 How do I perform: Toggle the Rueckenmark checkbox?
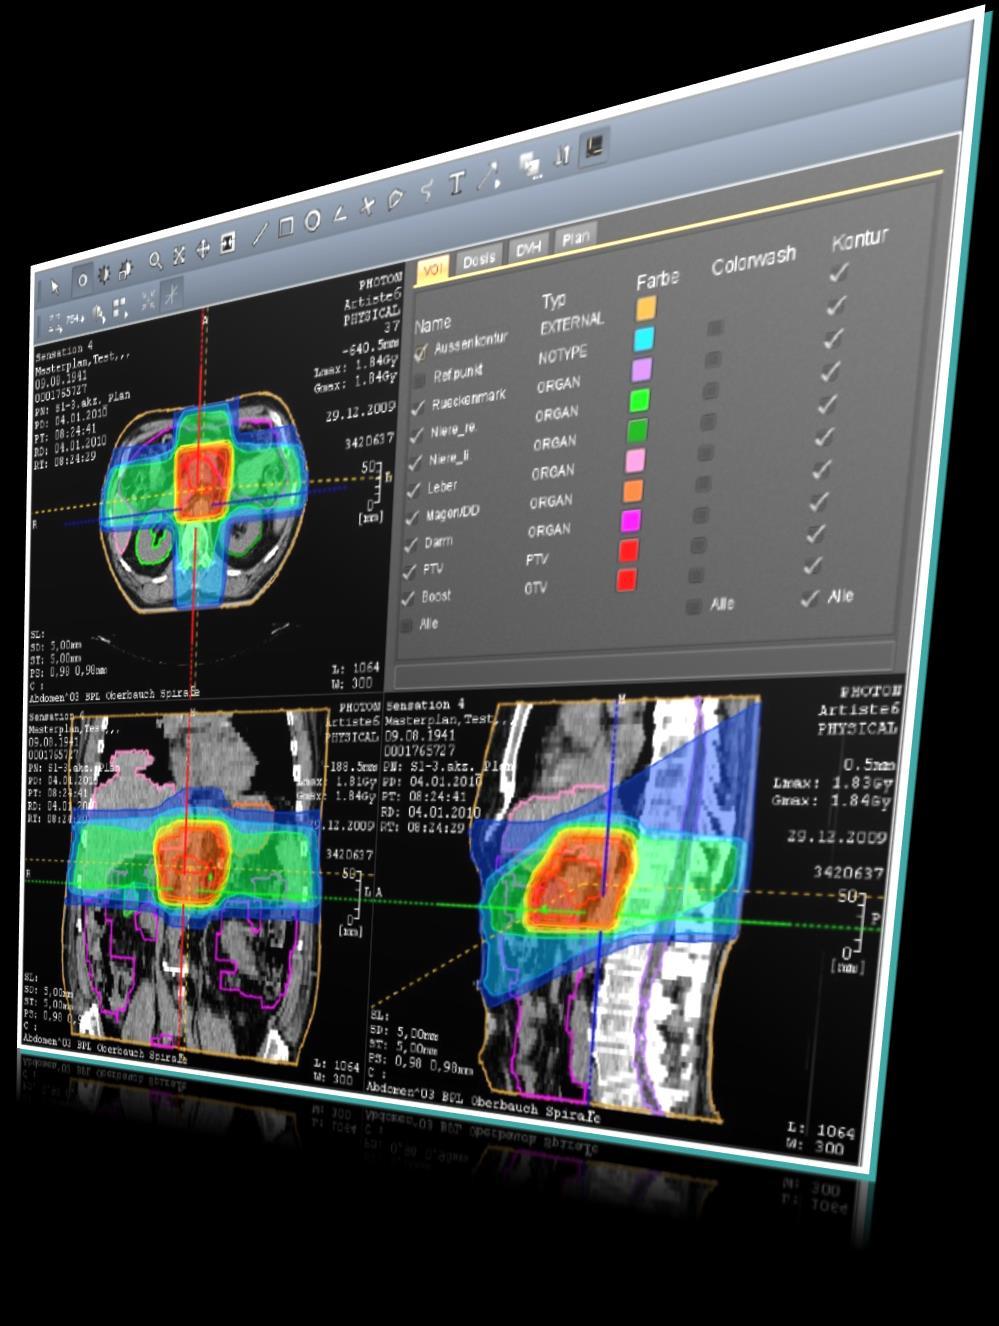[416, 408]
